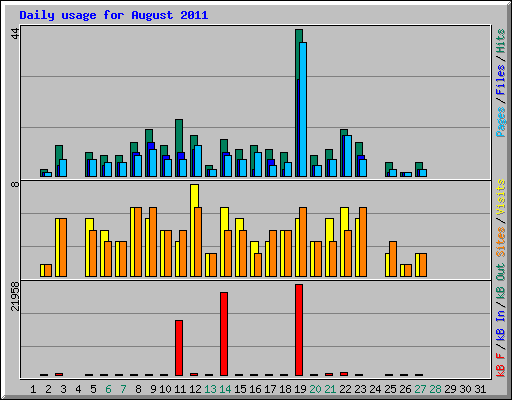Click day "26" on the x-axis
The height and width of the screenshot is (400, 512).
click(405, 389)
